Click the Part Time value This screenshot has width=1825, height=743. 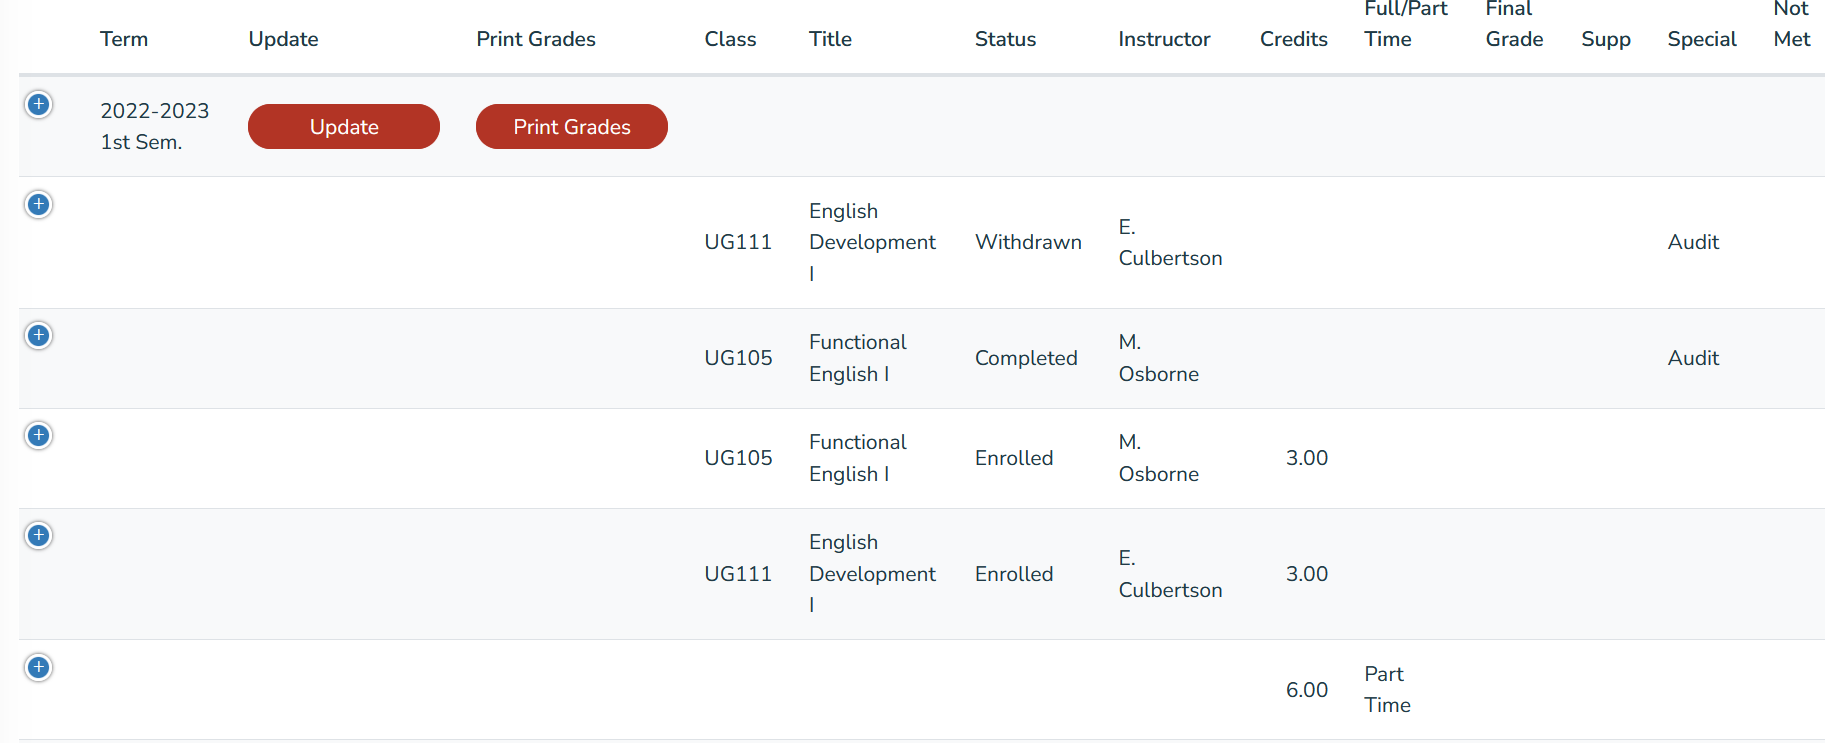pos(1388,689)
